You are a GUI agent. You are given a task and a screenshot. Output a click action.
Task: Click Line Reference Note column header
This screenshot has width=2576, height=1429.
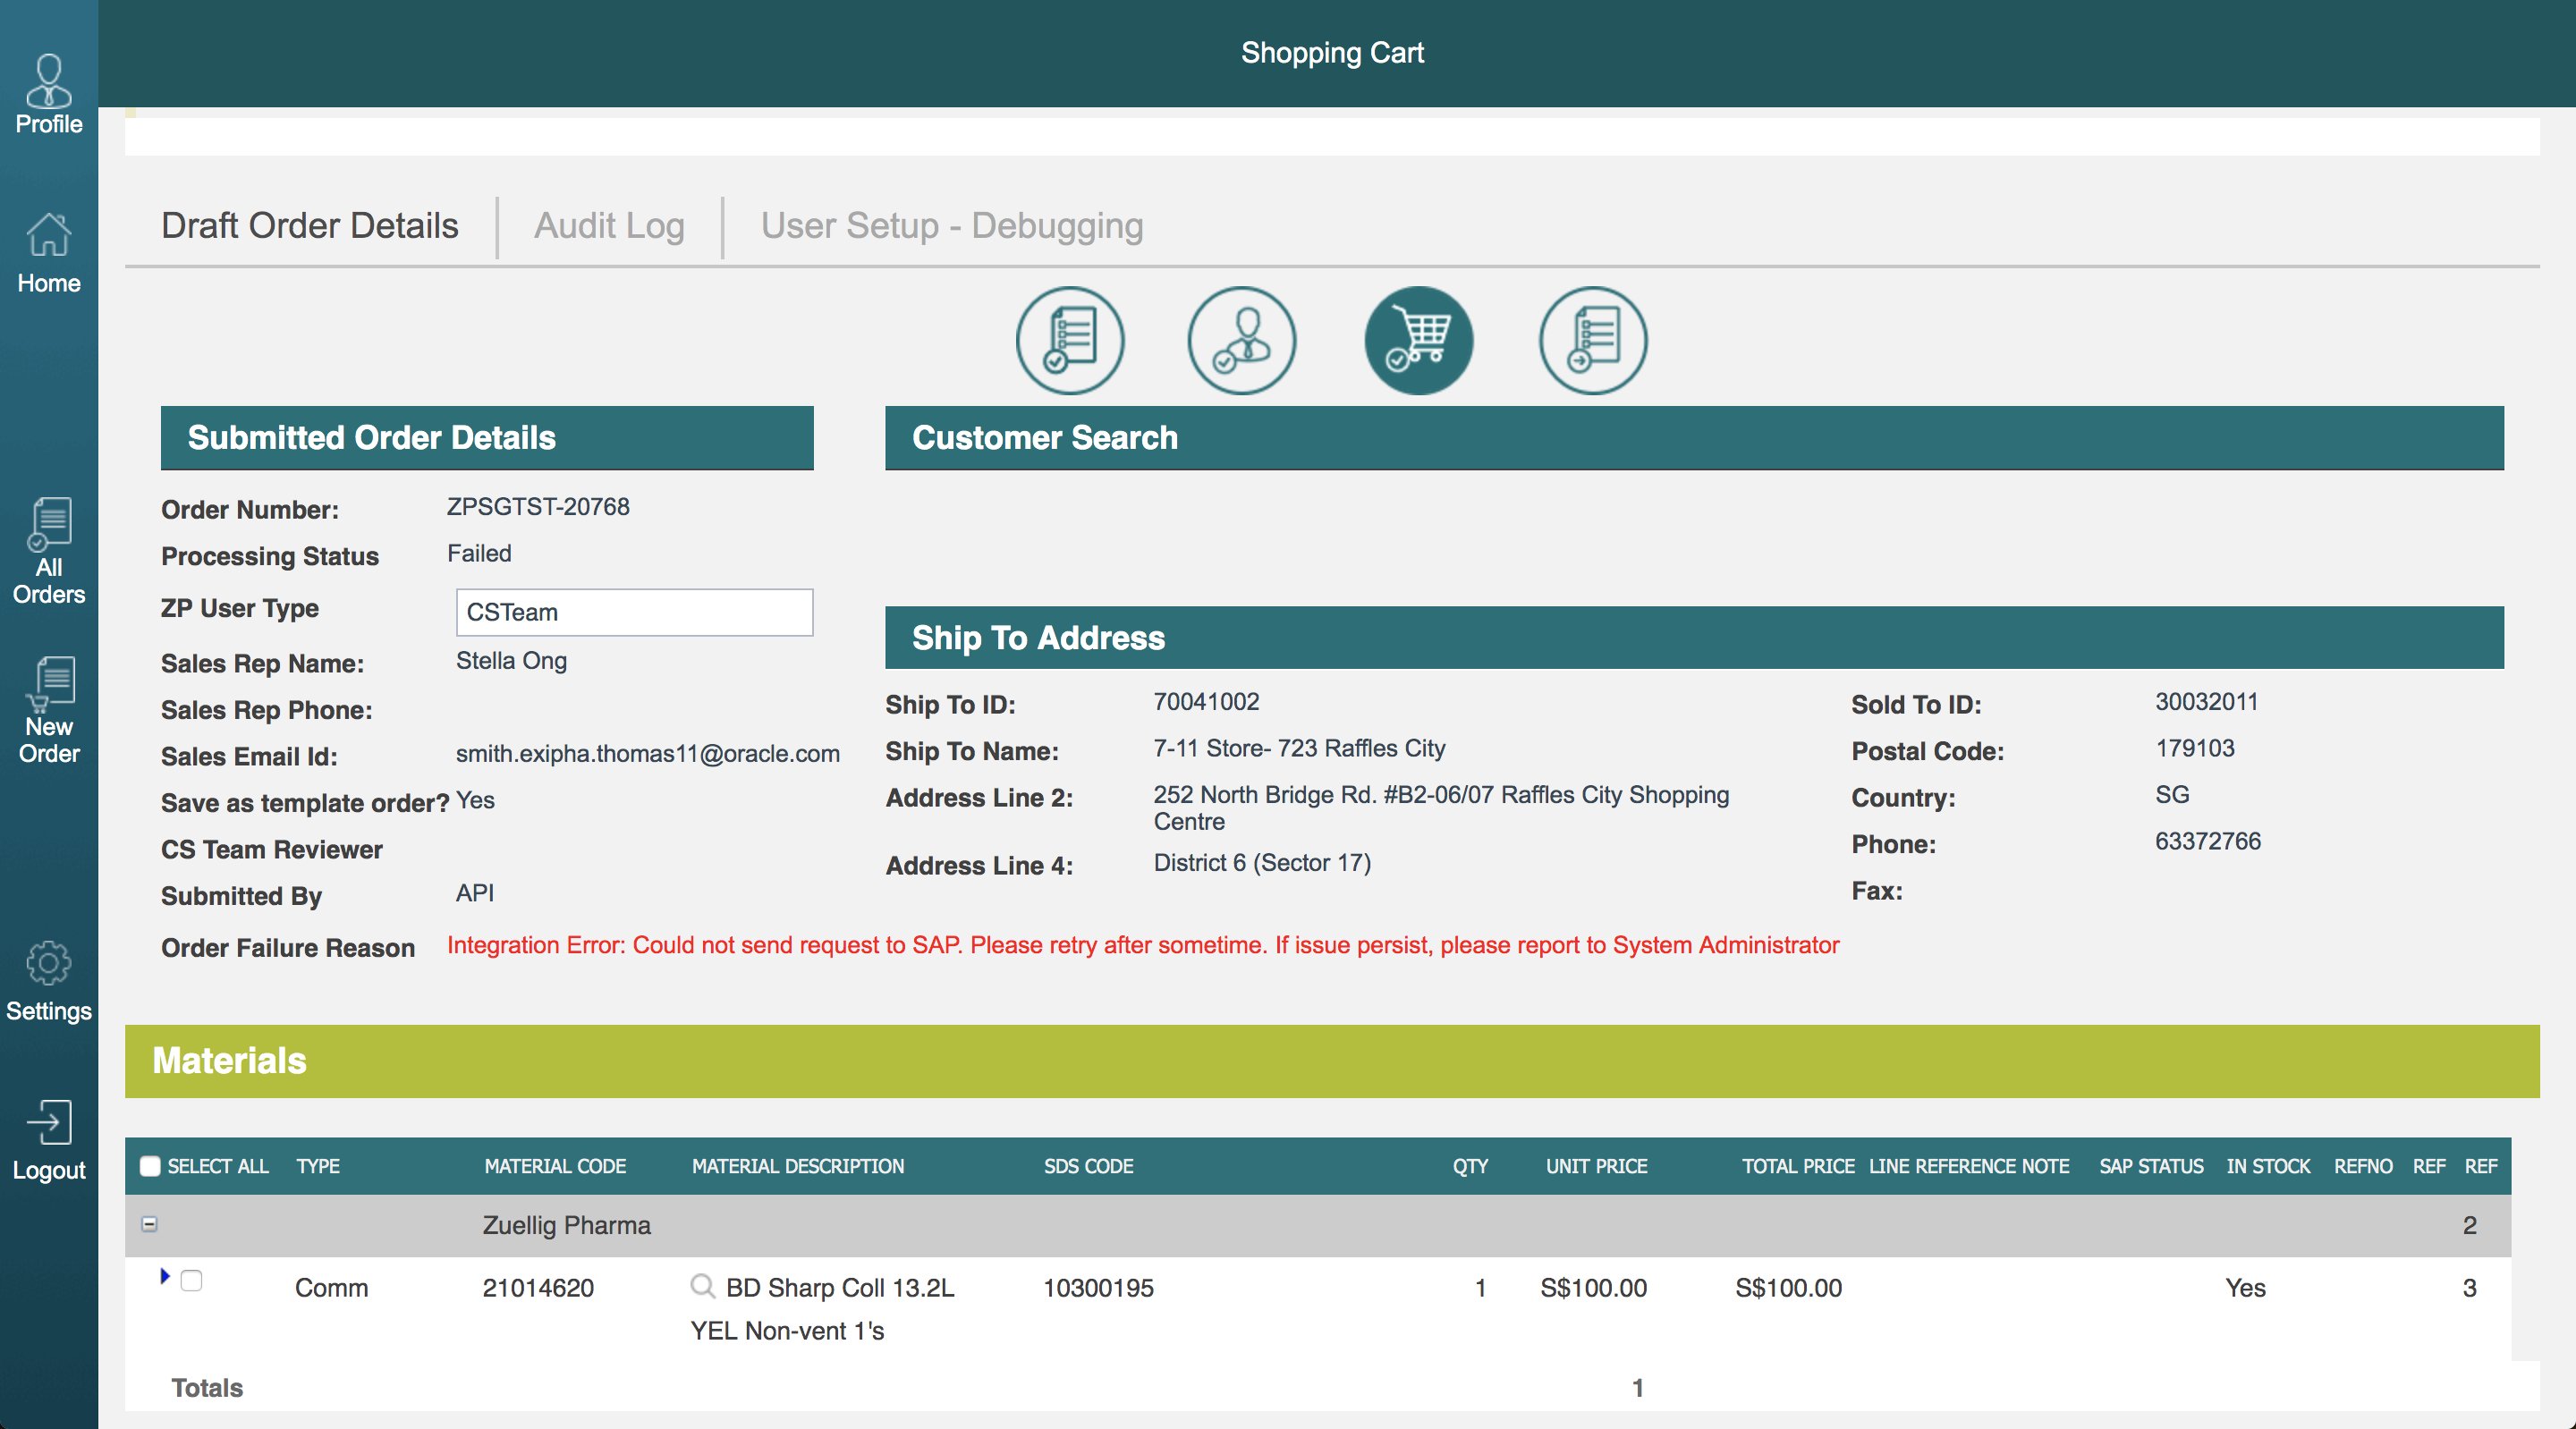[1969, 1166]
